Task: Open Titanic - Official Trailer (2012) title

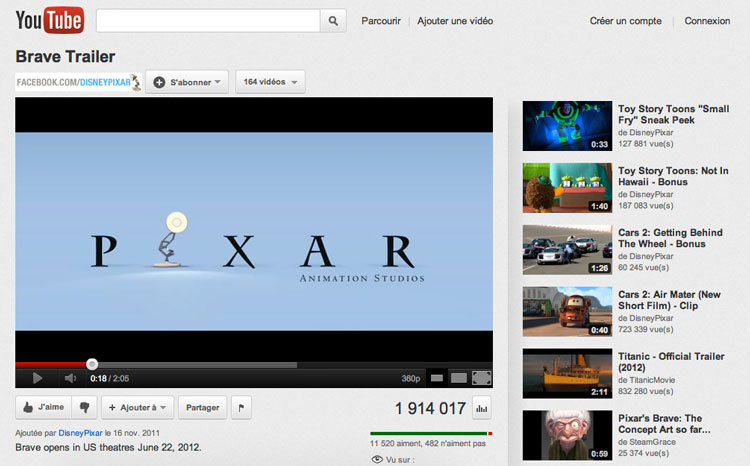Action: point(671,362)
